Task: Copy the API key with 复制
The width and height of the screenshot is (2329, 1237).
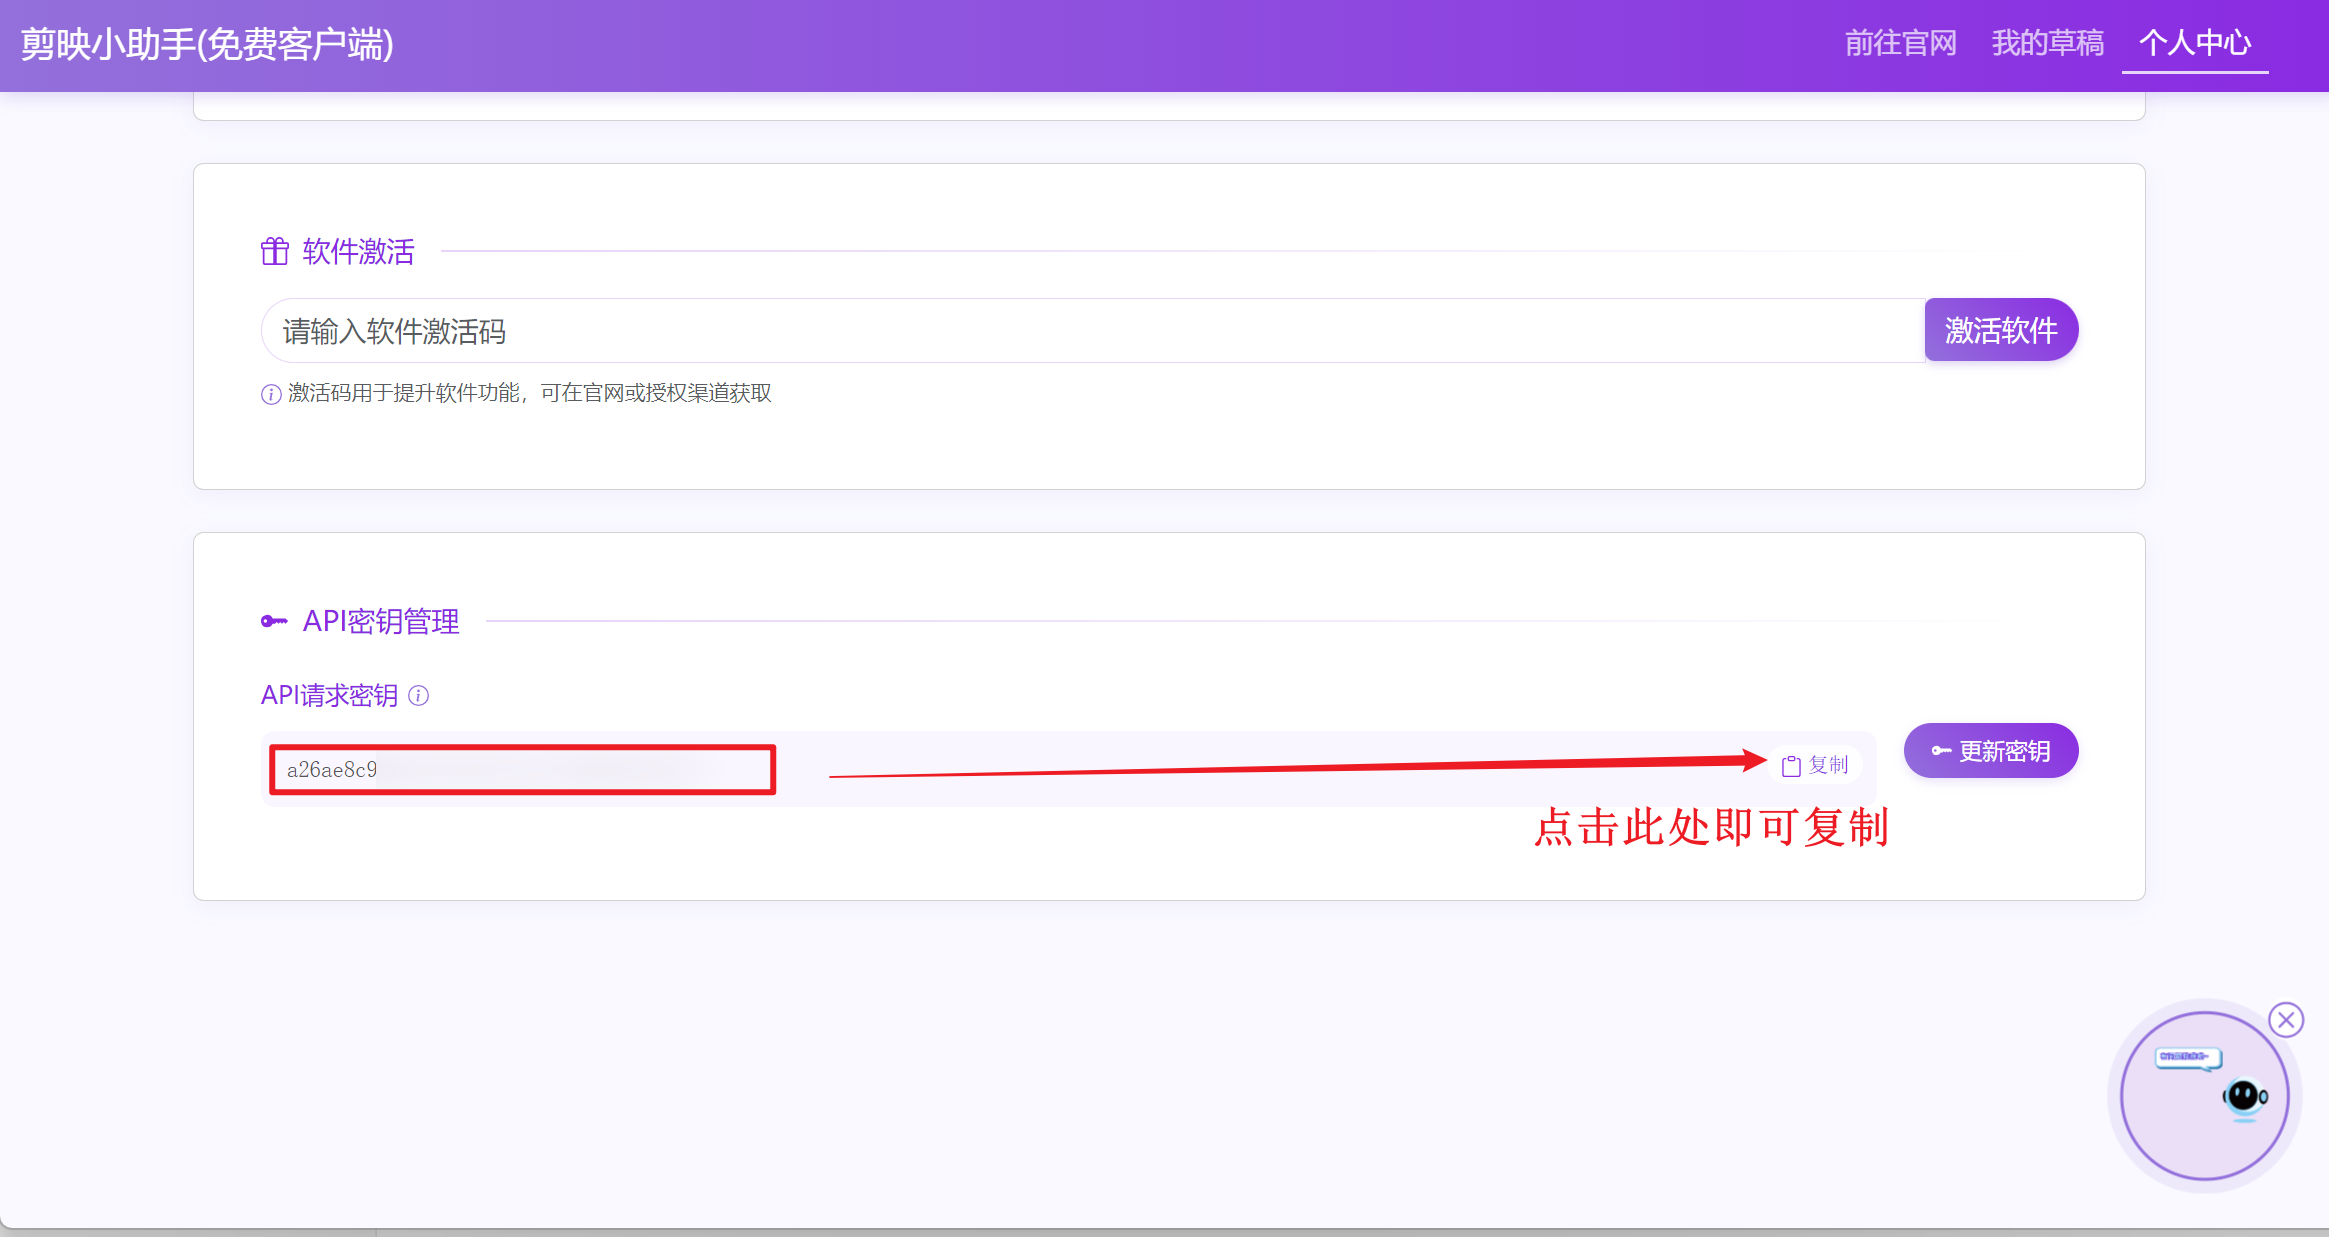Action: pos(1815,765)
